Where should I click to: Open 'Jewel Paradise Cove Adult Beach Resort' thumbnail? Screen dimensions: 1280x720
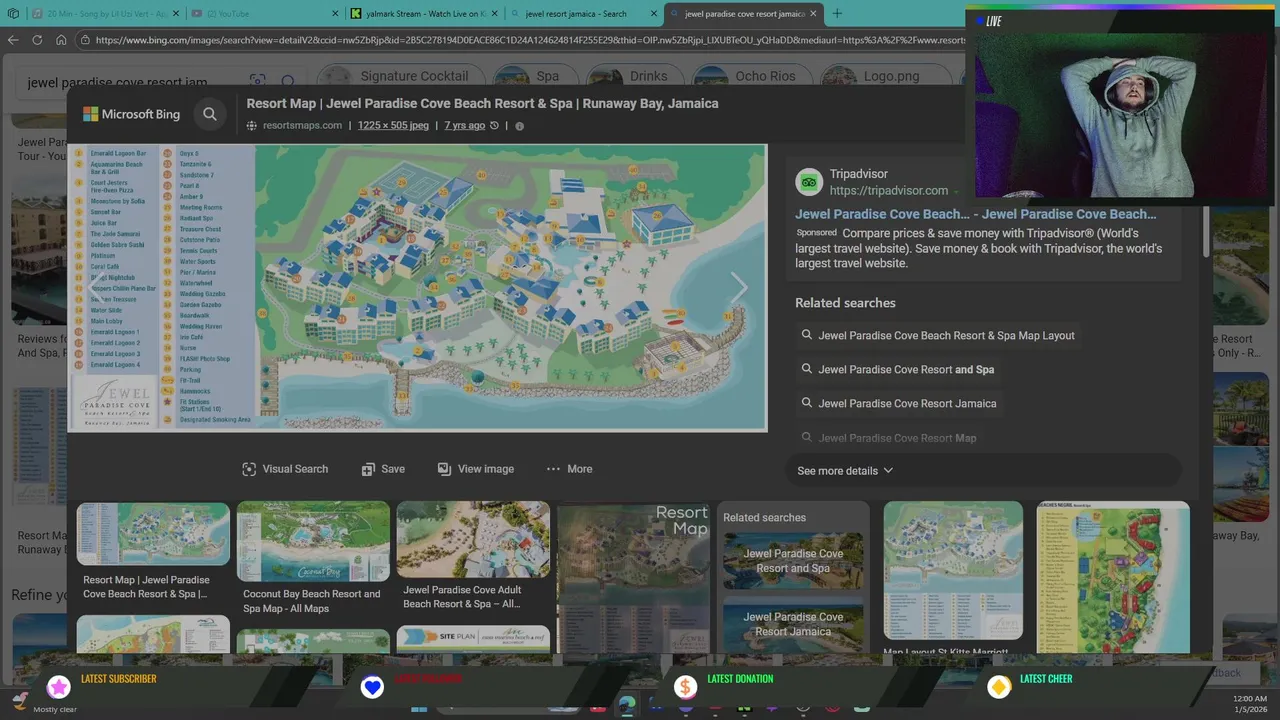pos(473,539)
